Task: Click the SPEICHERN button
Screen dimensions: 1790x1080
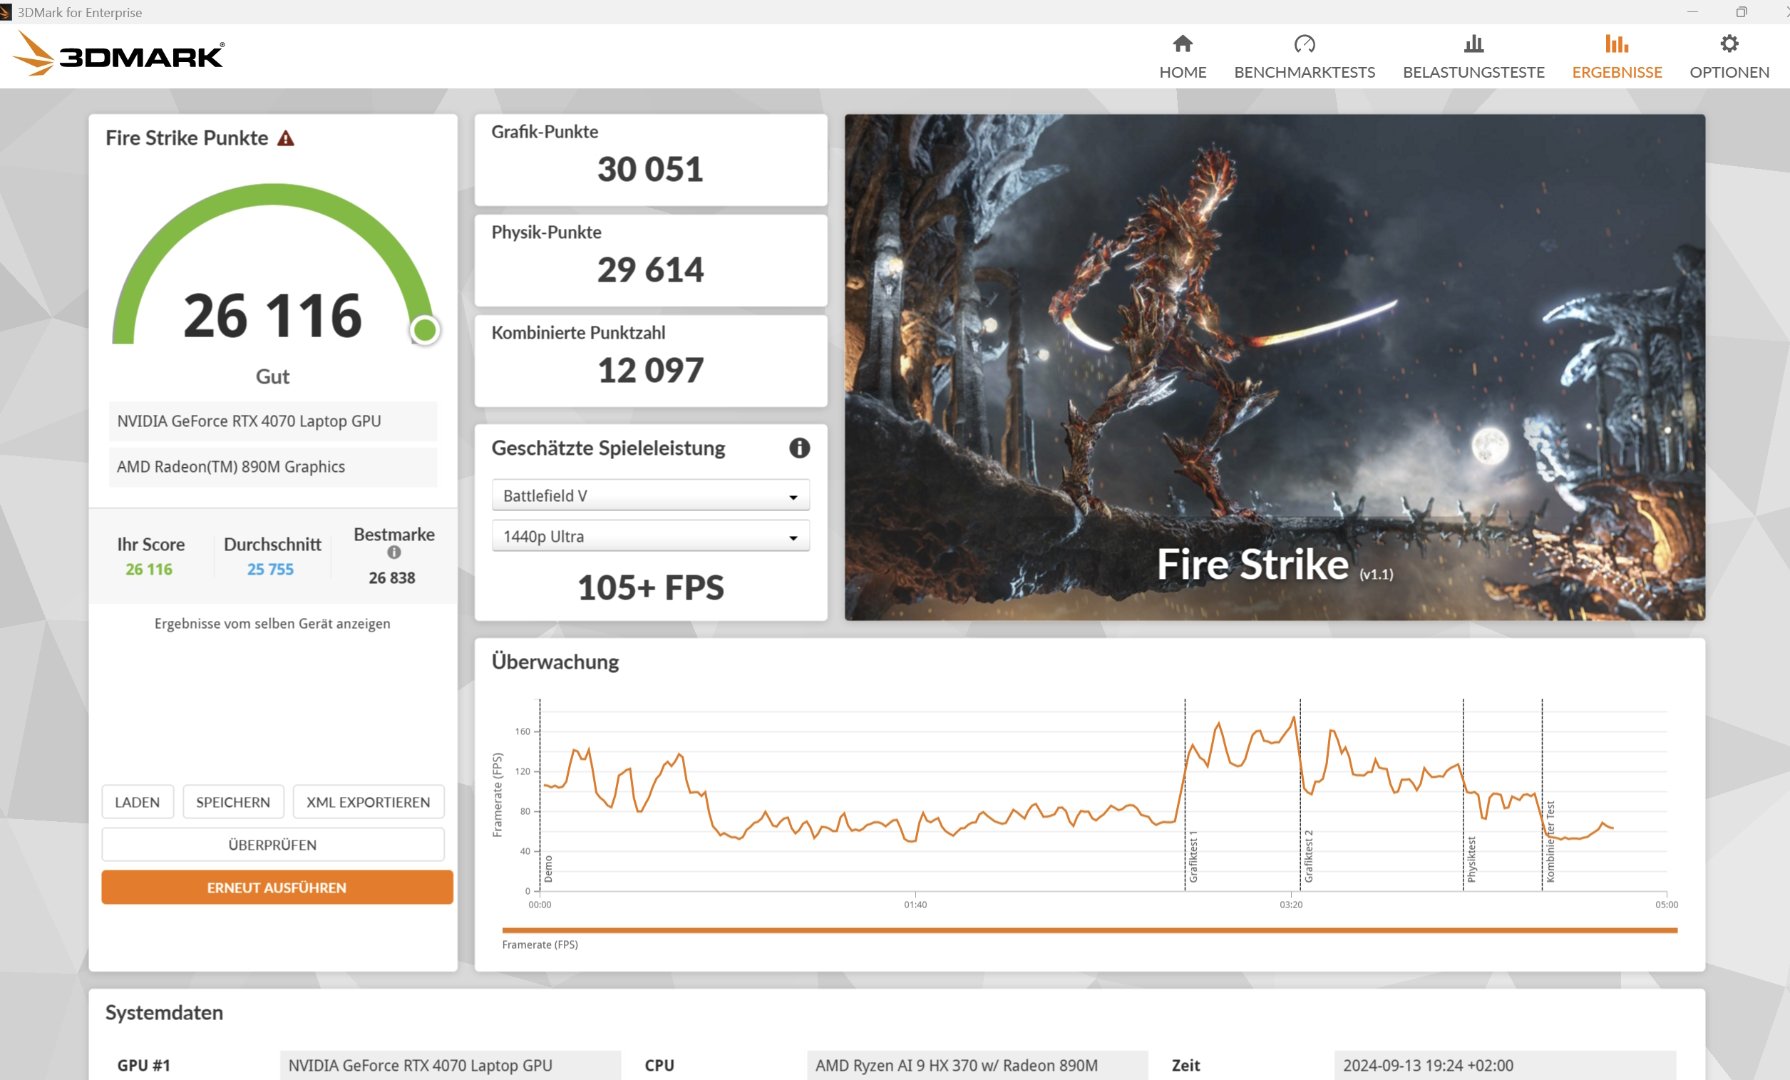Action: (x=233, y=801)
